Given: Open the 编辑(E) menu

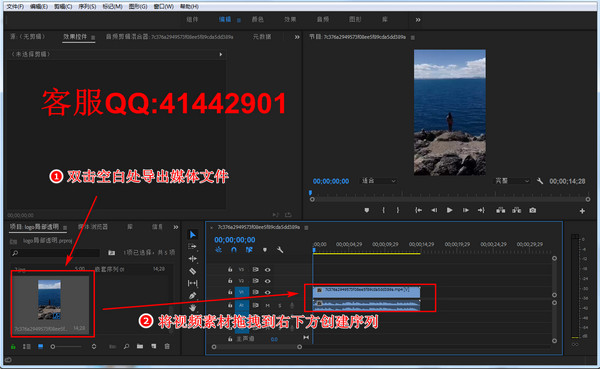Looking at the screenshot, I should tap(39, 7).
